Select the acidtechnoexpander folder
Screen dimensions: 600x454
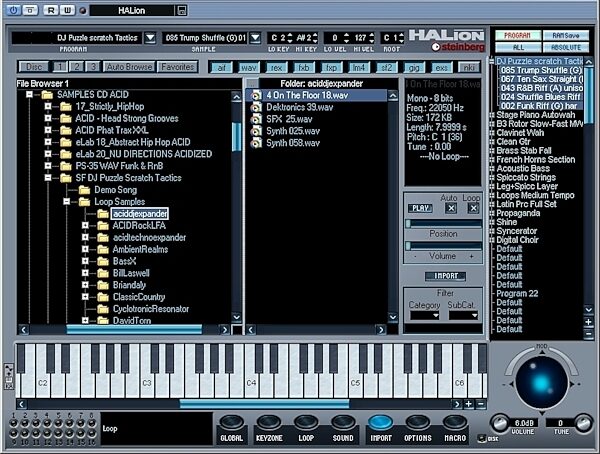pos(149,237)
